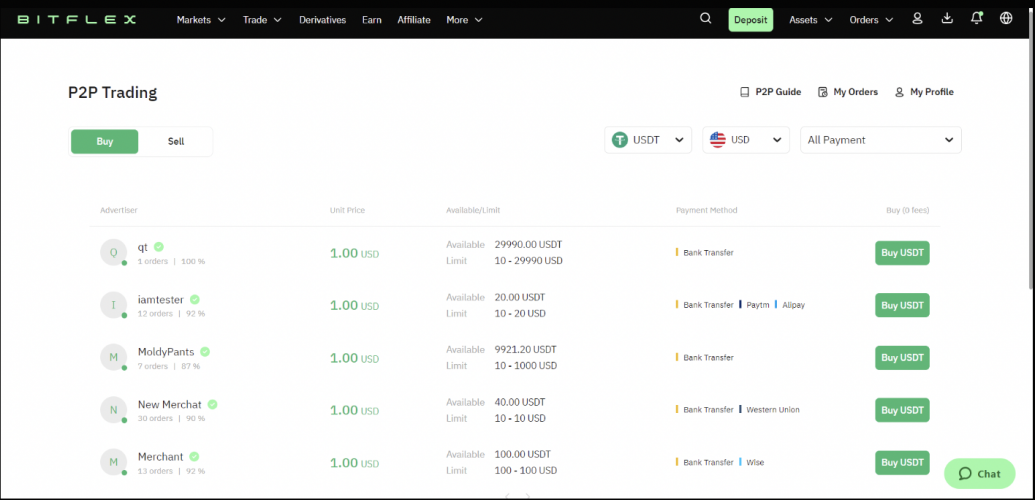Click the Paytm payment label
This screenshot has width=1035, height=500.
(758, 305)
